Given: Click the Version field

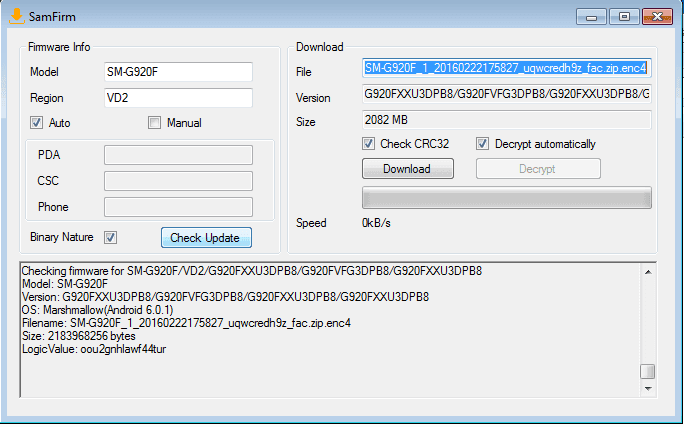Looking at the screenshot, I should point(507,94).
